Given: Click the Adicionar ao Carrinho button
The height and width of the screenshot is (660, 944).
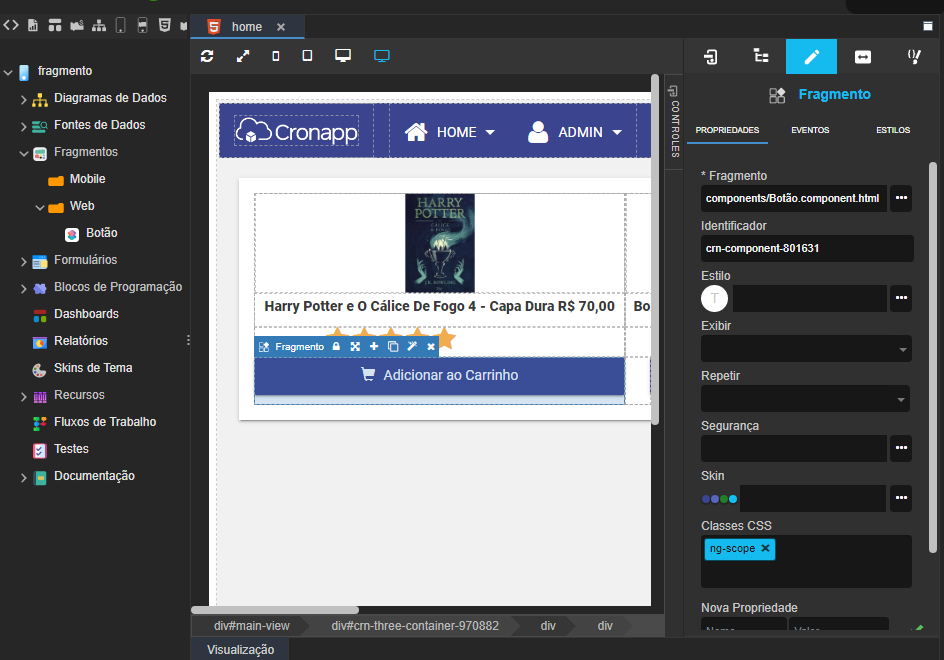Looking at the screenshot, I should click(x=439, y=376).
